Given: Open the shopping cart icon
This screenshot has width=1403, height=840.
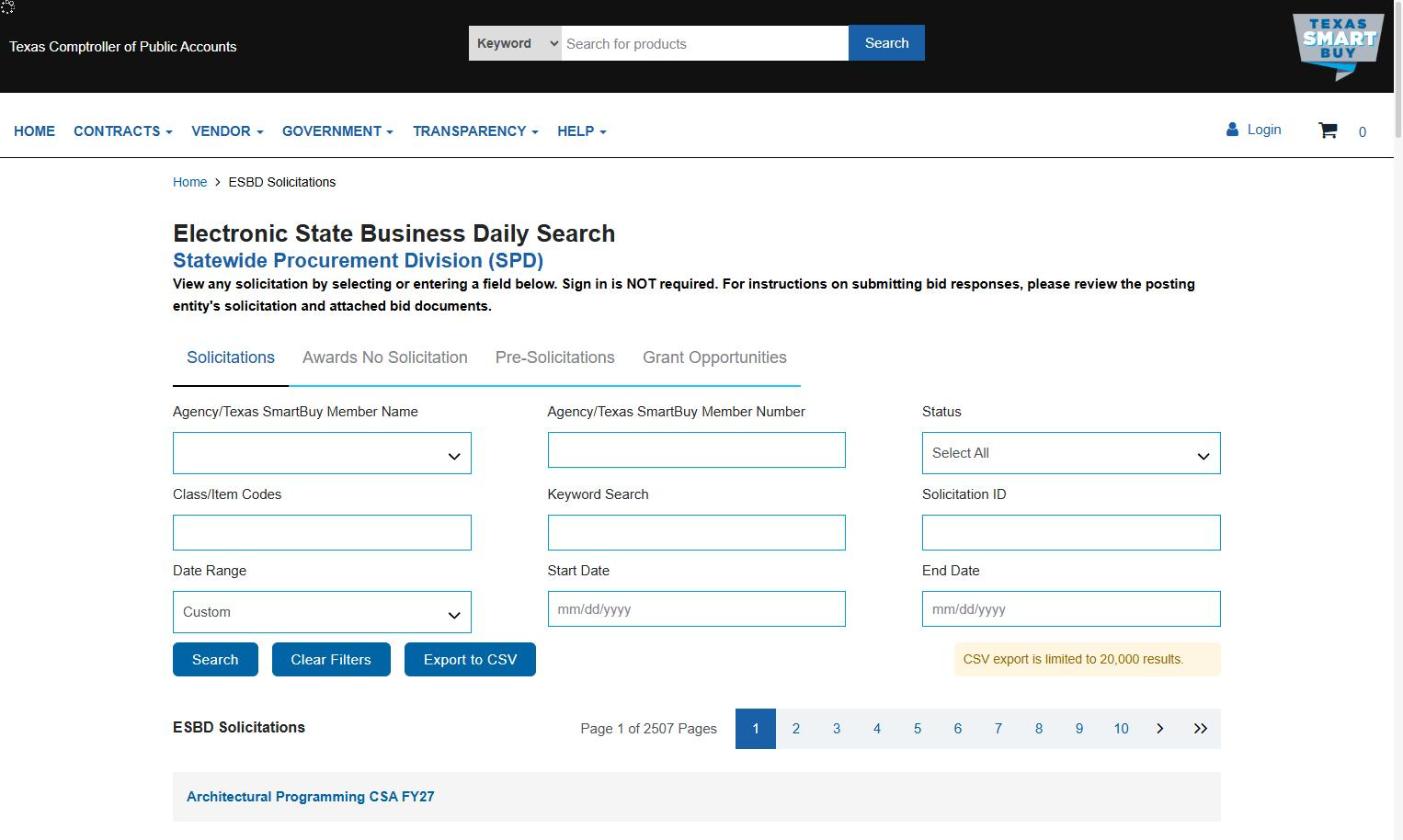Looking at the screenshot, I should pyautogui.click(x=1328, y=130).
